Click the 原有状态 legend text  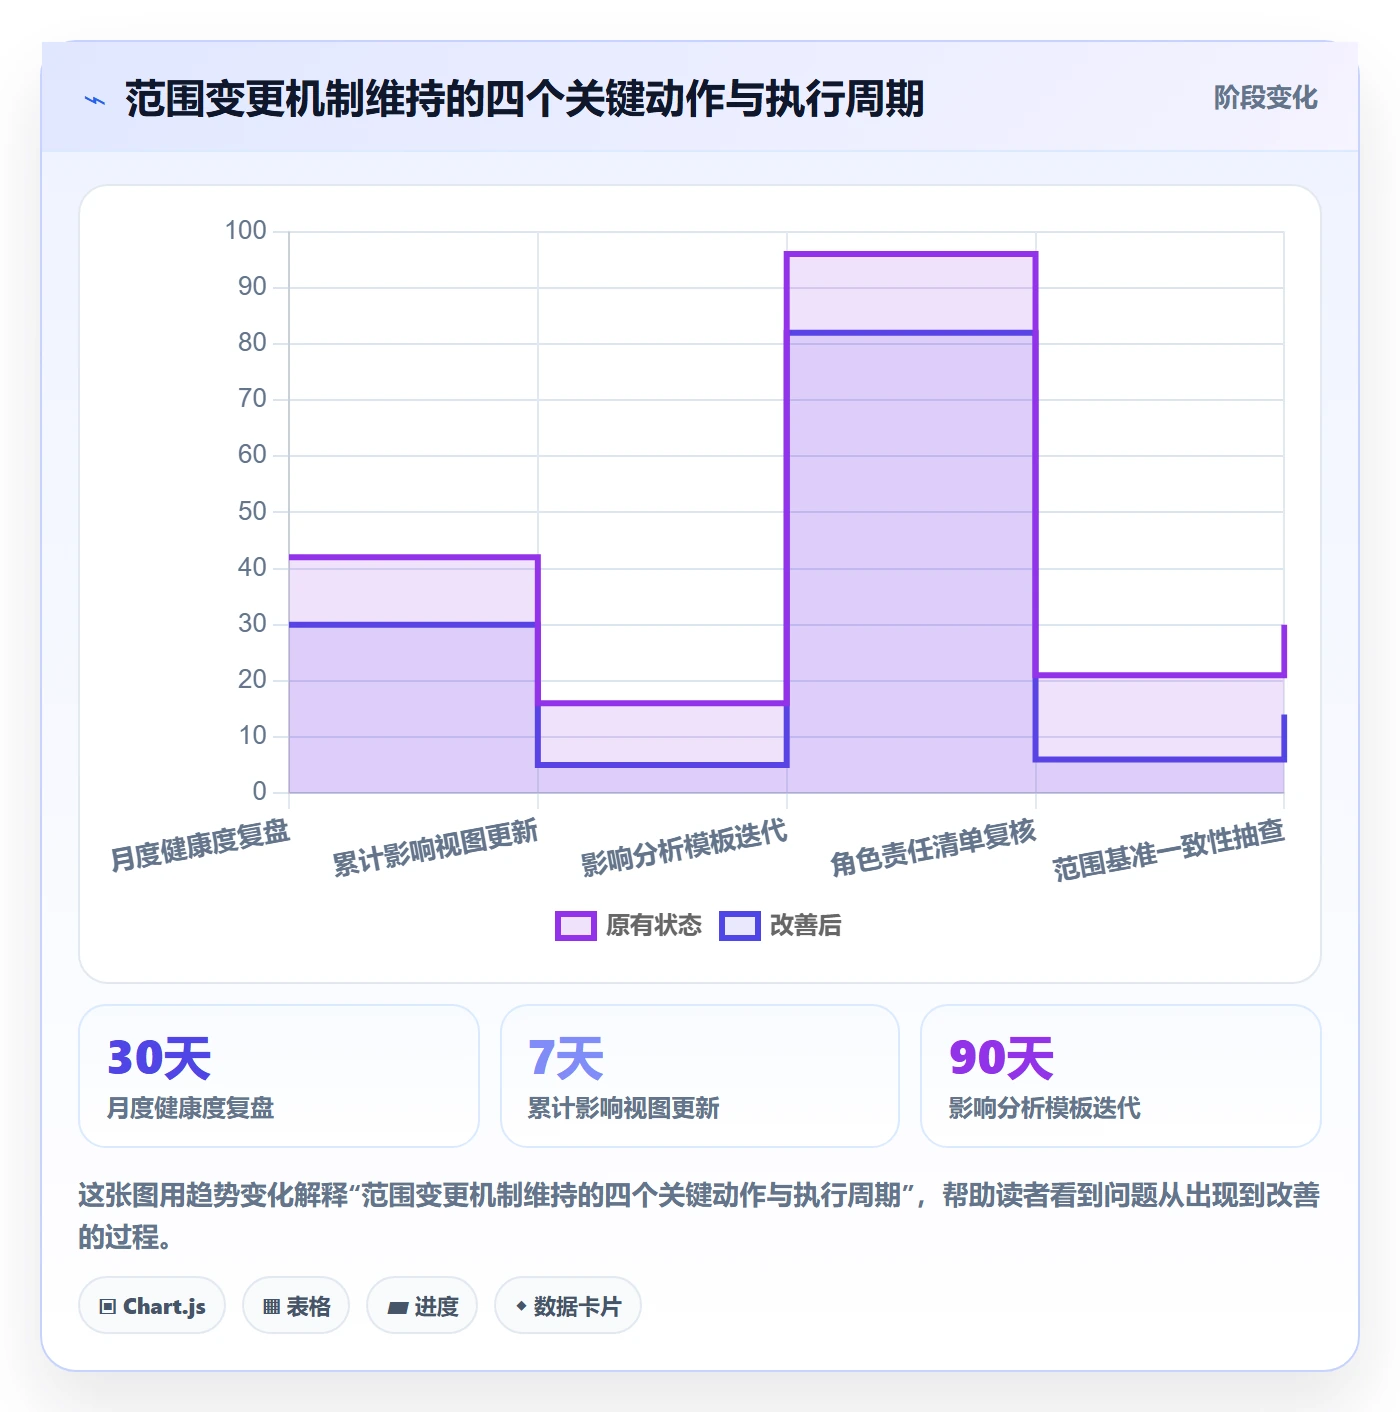[653, 926]
